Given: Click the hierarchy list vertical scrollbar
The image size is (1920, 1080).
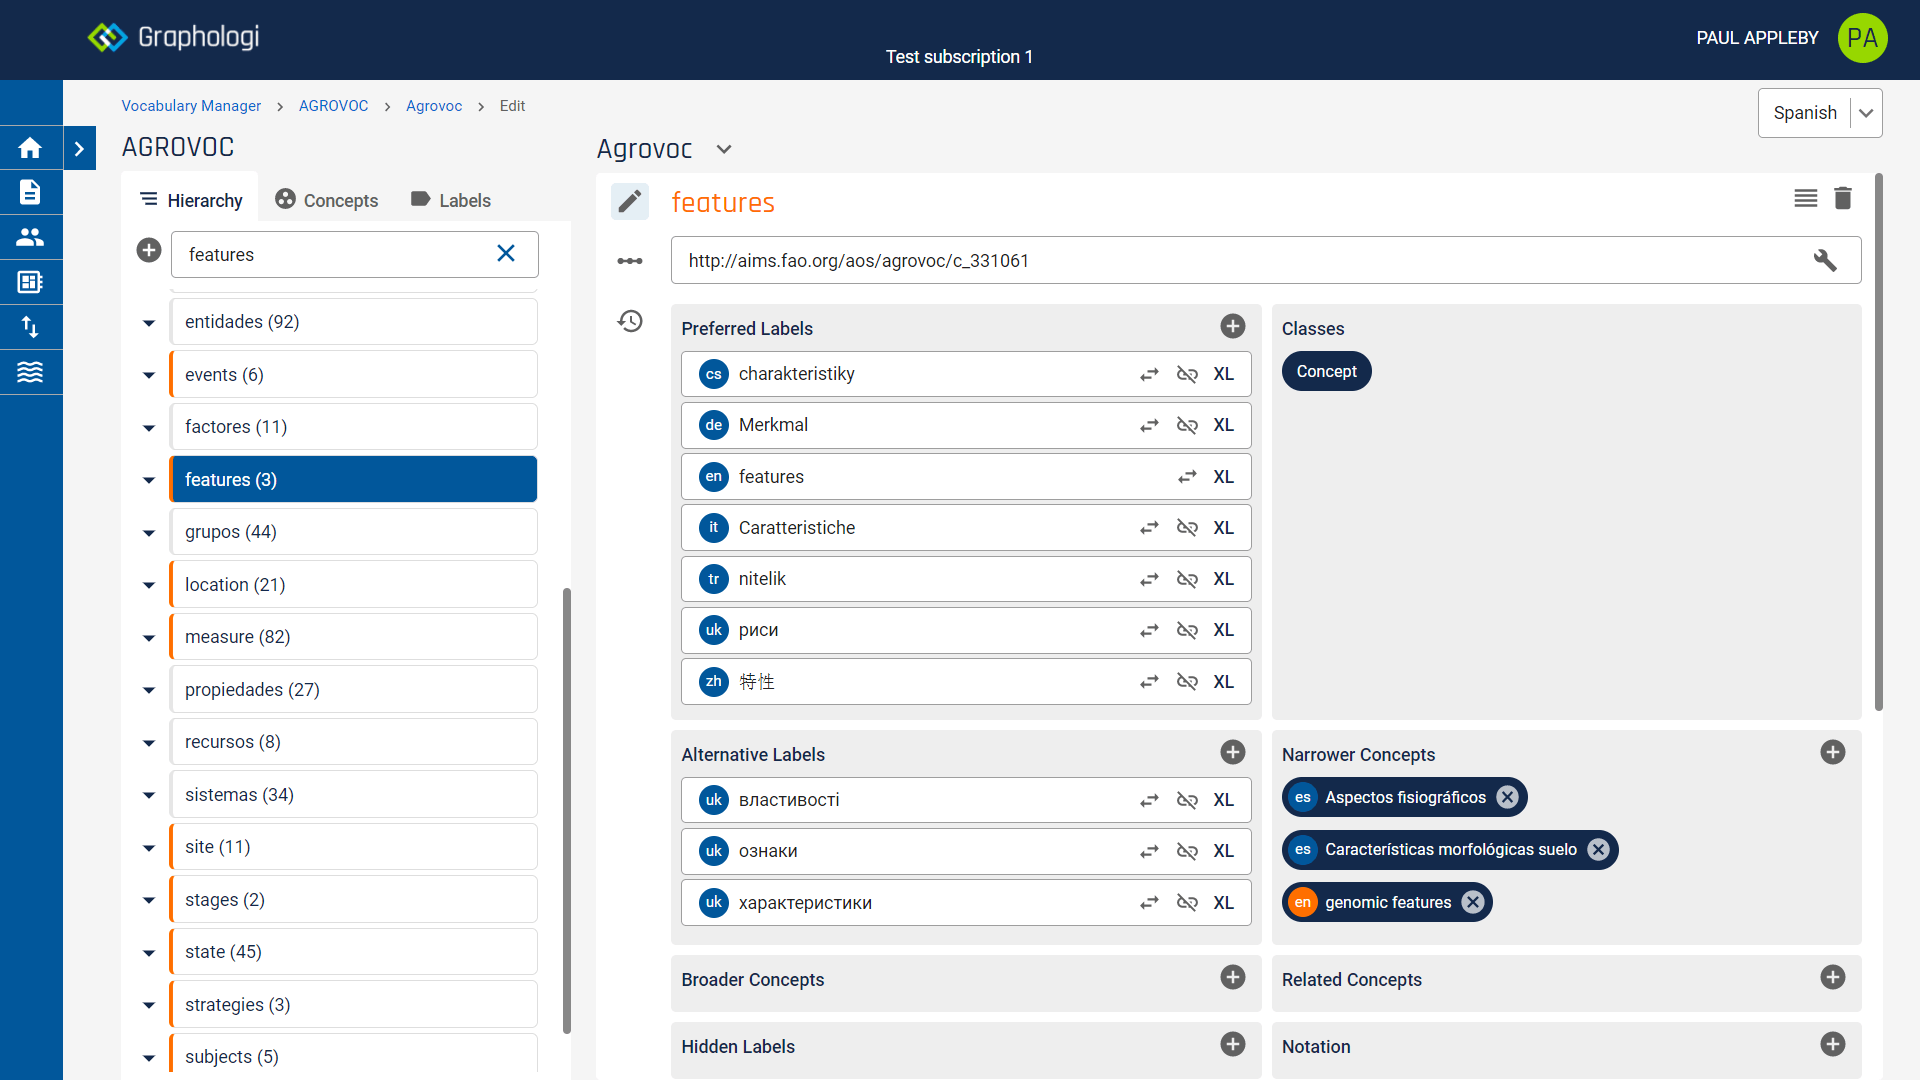Looking at the screenshot, I should click(x=567, y=810).
